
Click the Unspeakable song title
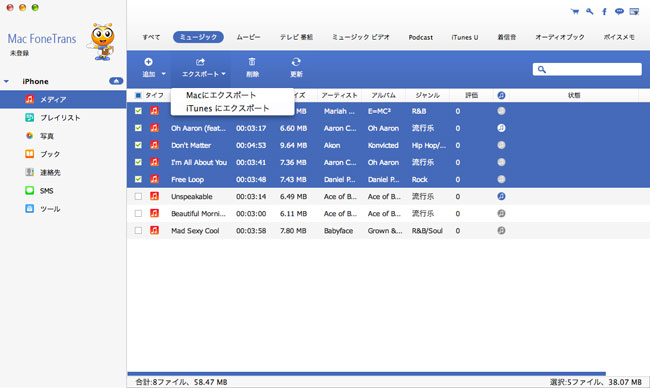192,196
